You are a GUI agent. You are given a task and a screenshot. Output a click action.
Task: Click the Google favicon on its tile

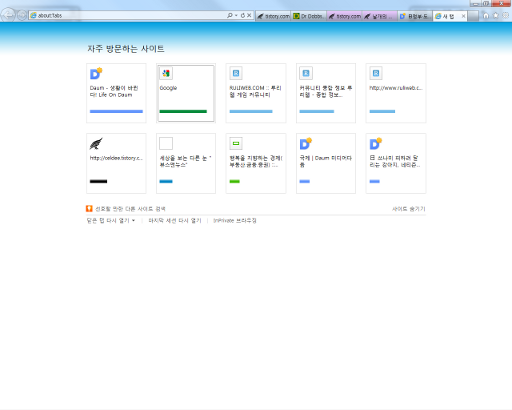click(x=166, y=73)
